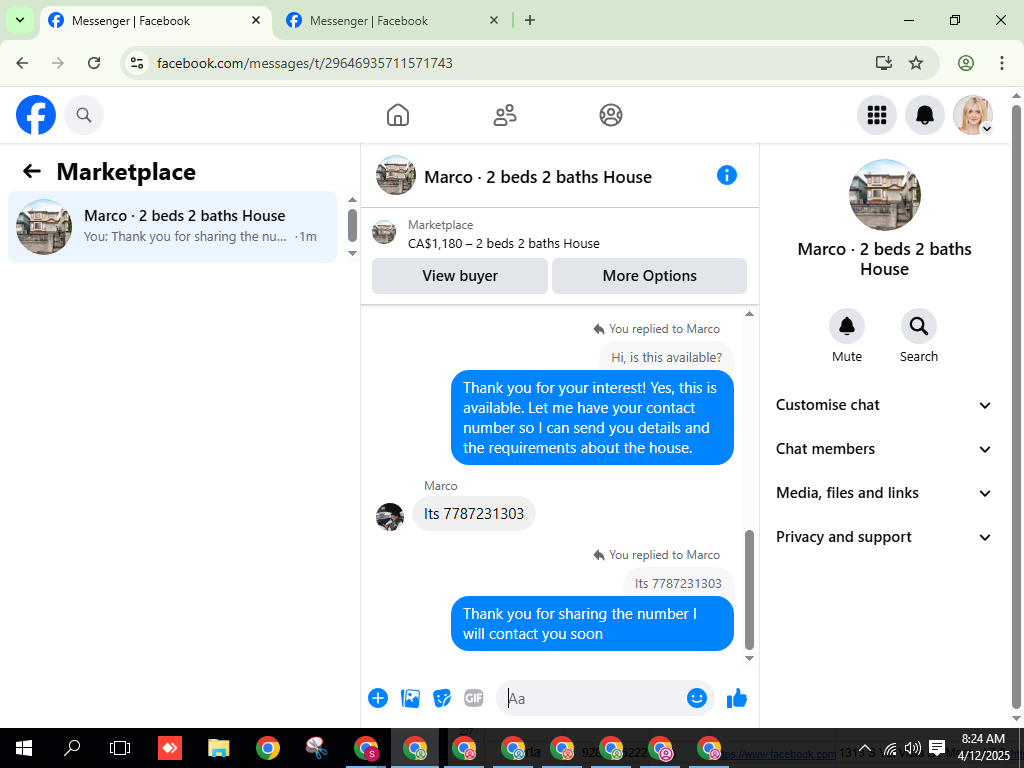
Task: Open the nine-dot Menu grid icon
Action: point(876,115)
